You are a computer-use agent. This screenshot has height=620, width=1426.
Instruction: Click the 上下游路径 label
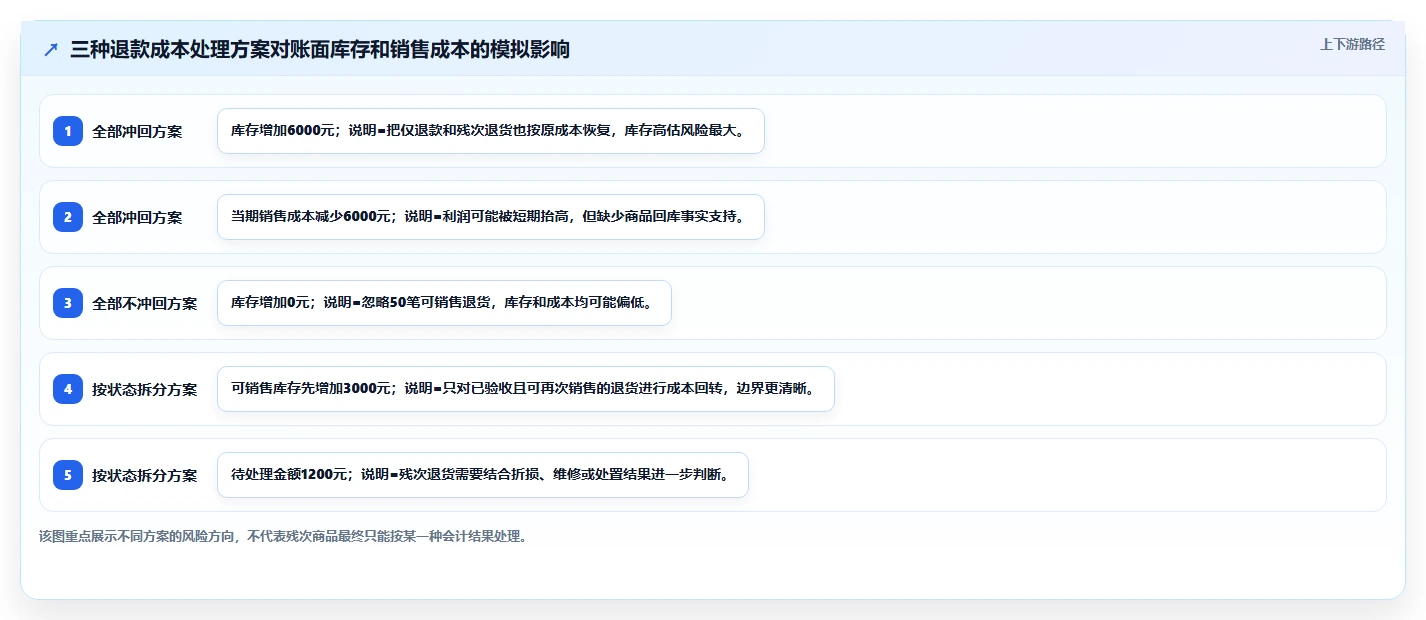[x=1352, y=44]
